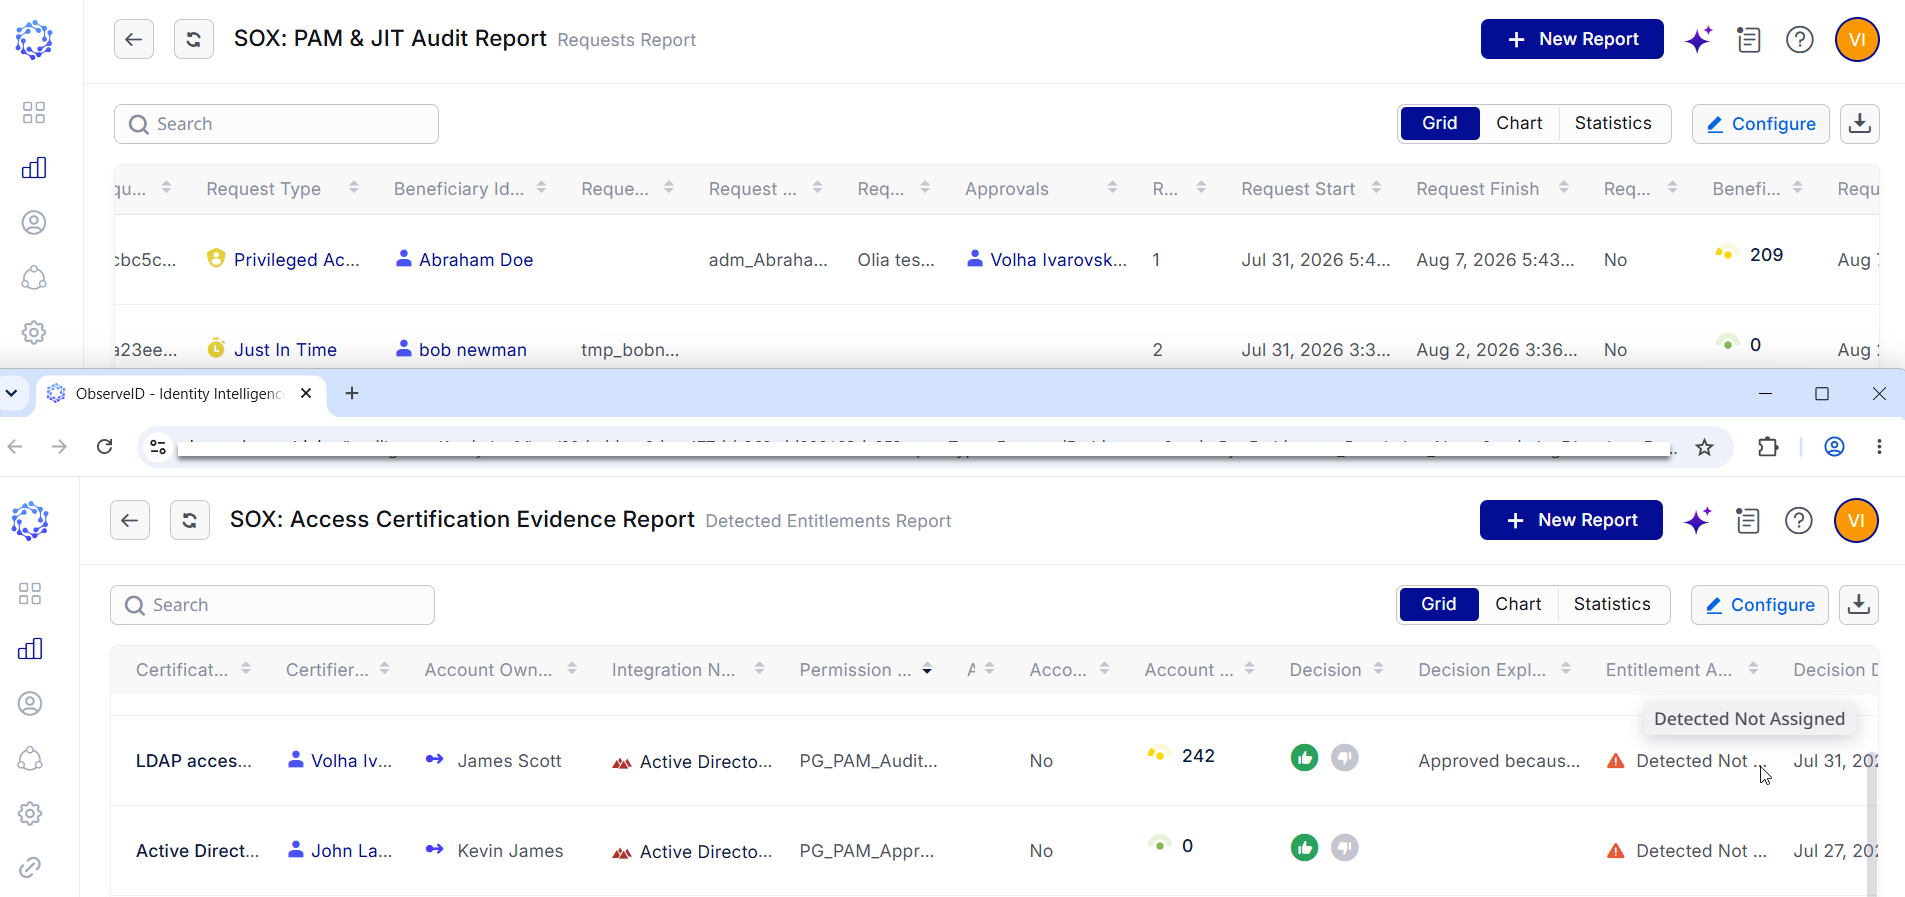Bookmark this page with the star icon
The height and width of the screenshot is (897, 1905).
[x=1705, y=447]
